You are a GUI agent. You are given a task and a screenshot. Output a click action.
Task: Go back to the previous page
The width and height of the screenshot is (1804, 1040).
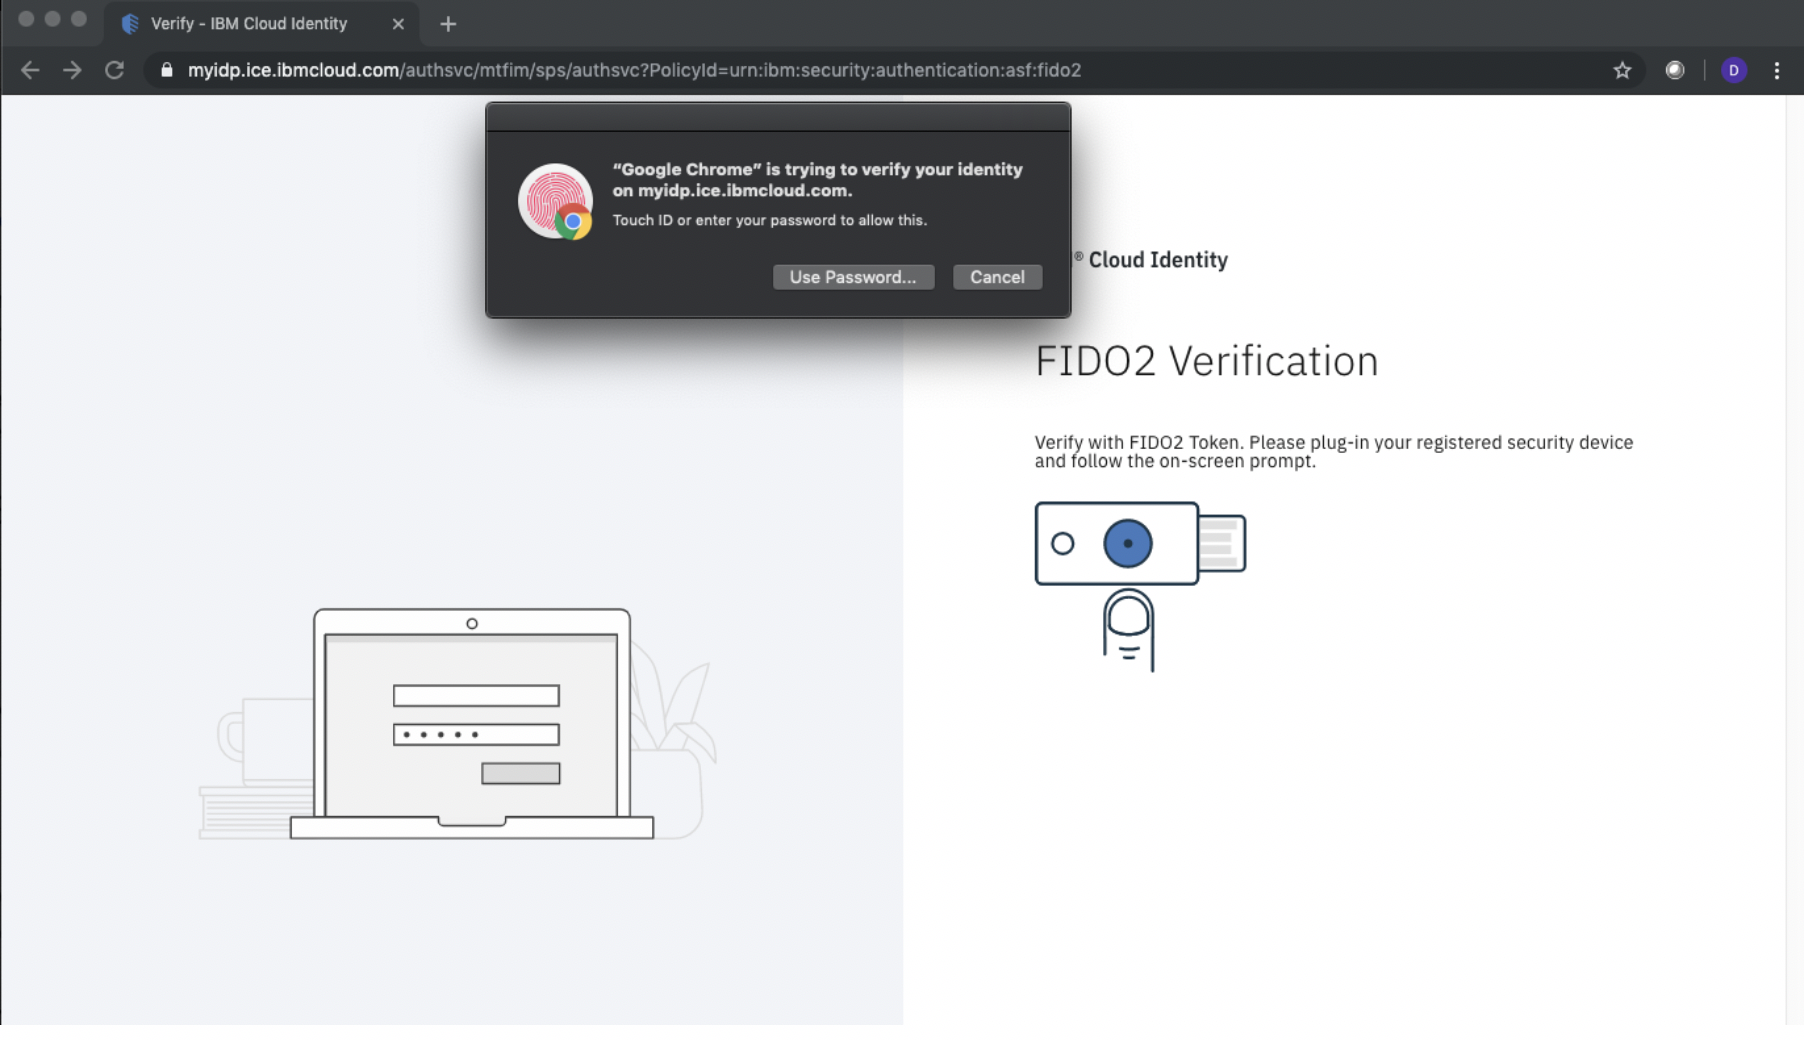coord(30,70)
